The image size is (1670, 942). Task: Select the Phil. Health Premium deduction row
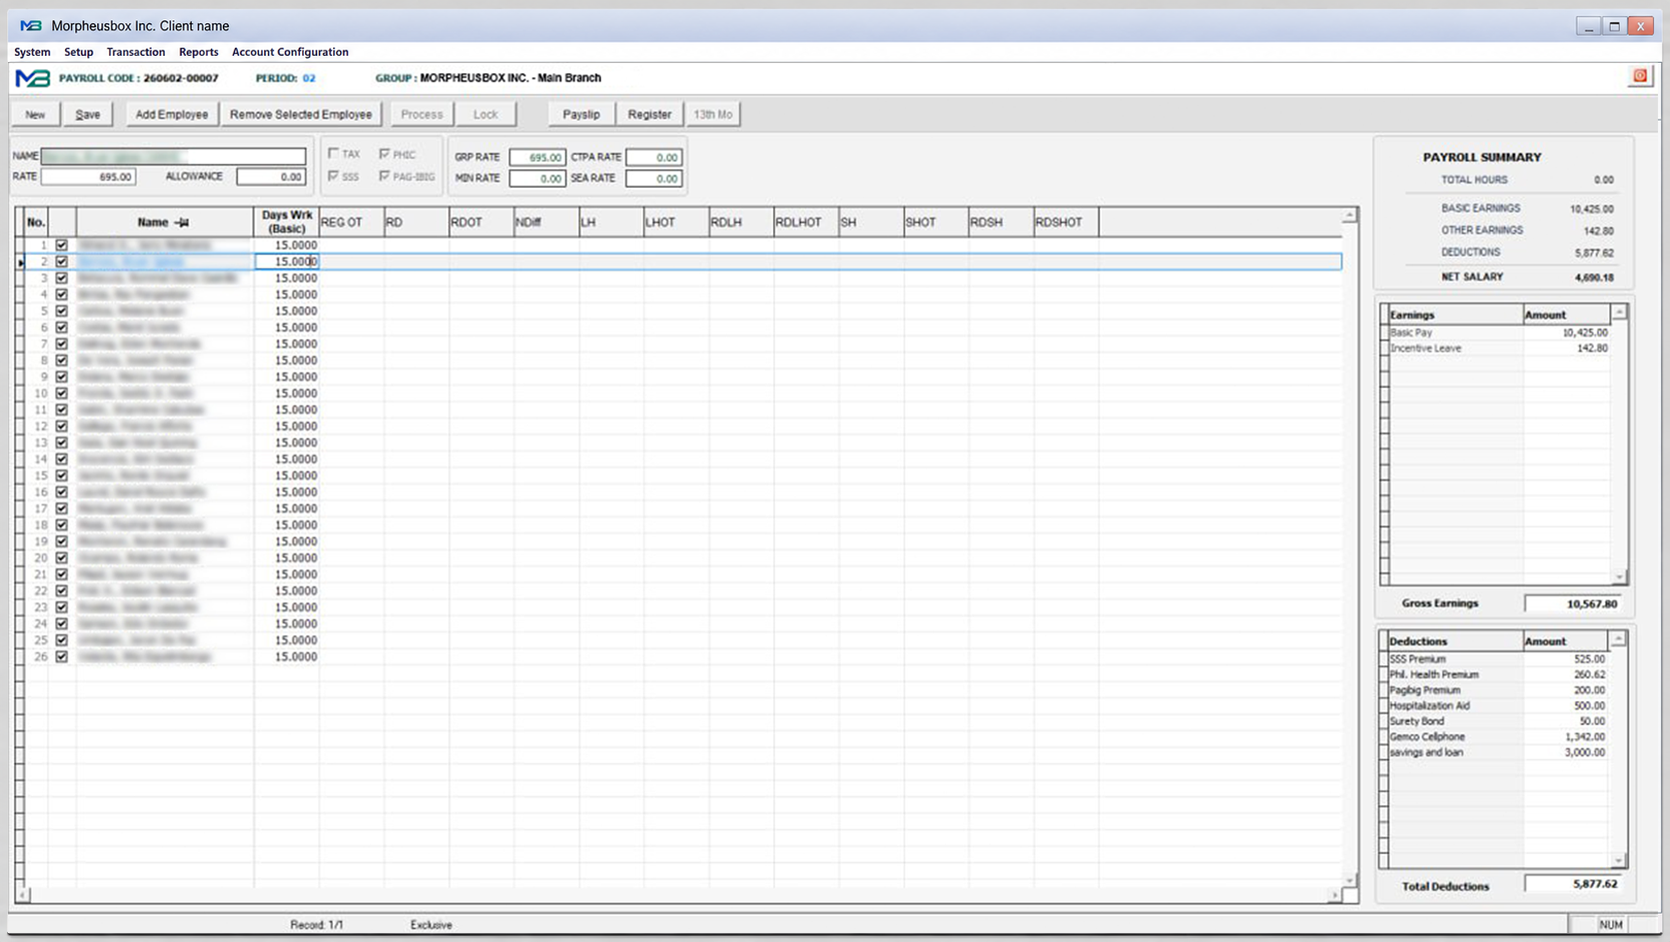tap(1498, 675)
